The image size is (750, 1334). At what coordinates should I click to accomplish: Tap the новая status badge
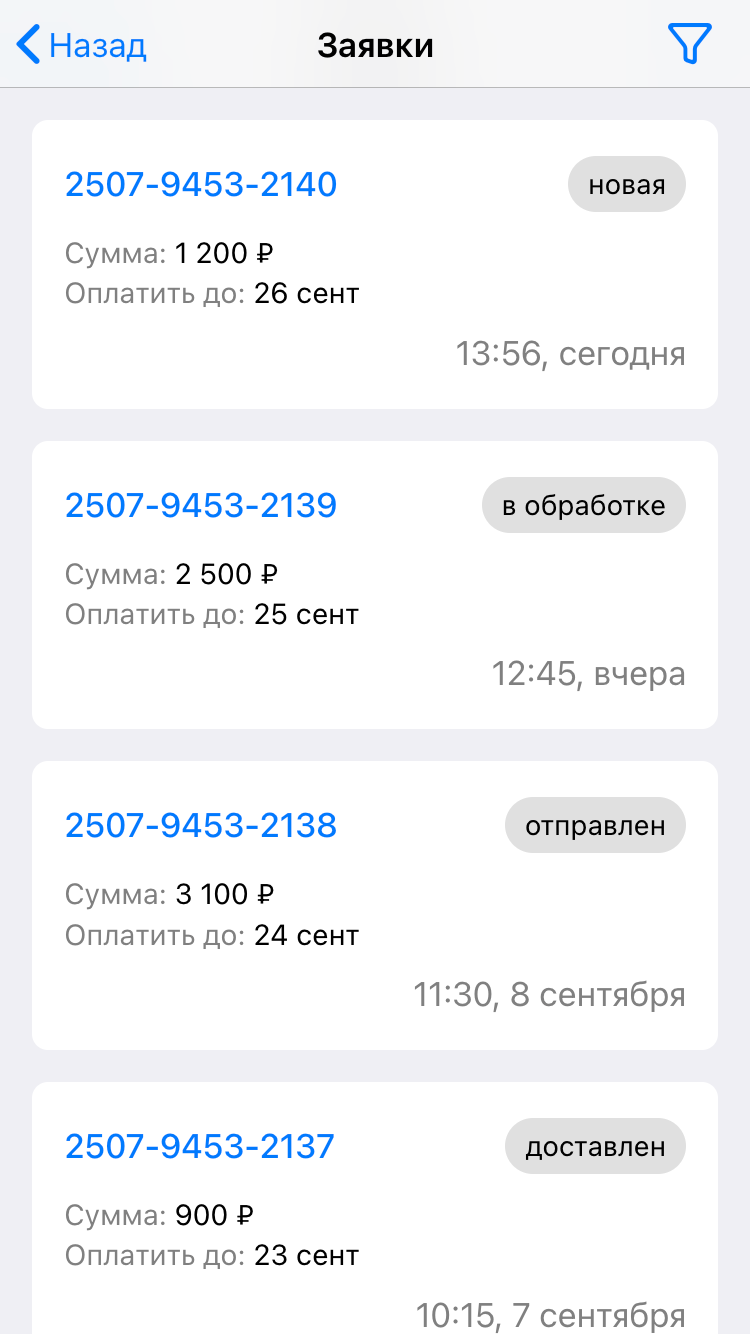tap(626, 185)
